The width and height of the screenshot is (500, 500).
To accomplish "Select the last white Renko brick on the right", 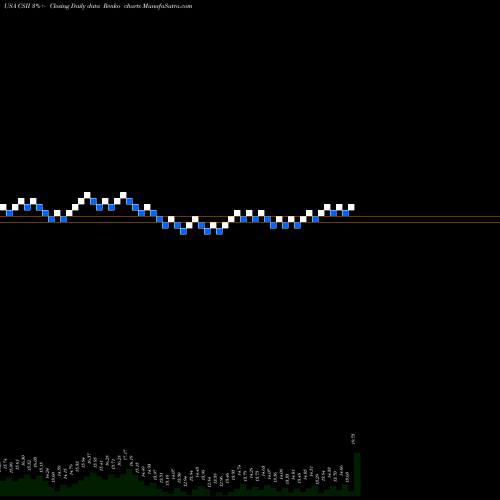I will [351, 207].
